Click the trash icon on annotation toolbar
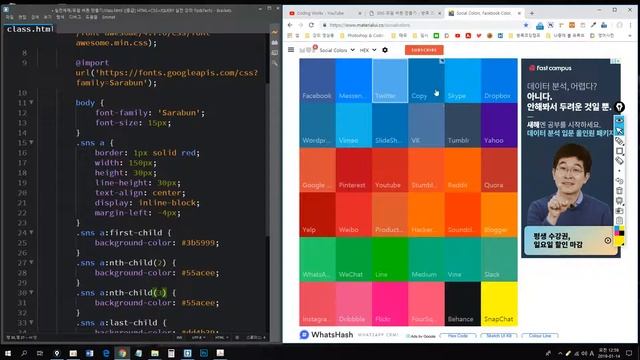The width and height of the screenshot is (640, 360). (x=620, y=191)
